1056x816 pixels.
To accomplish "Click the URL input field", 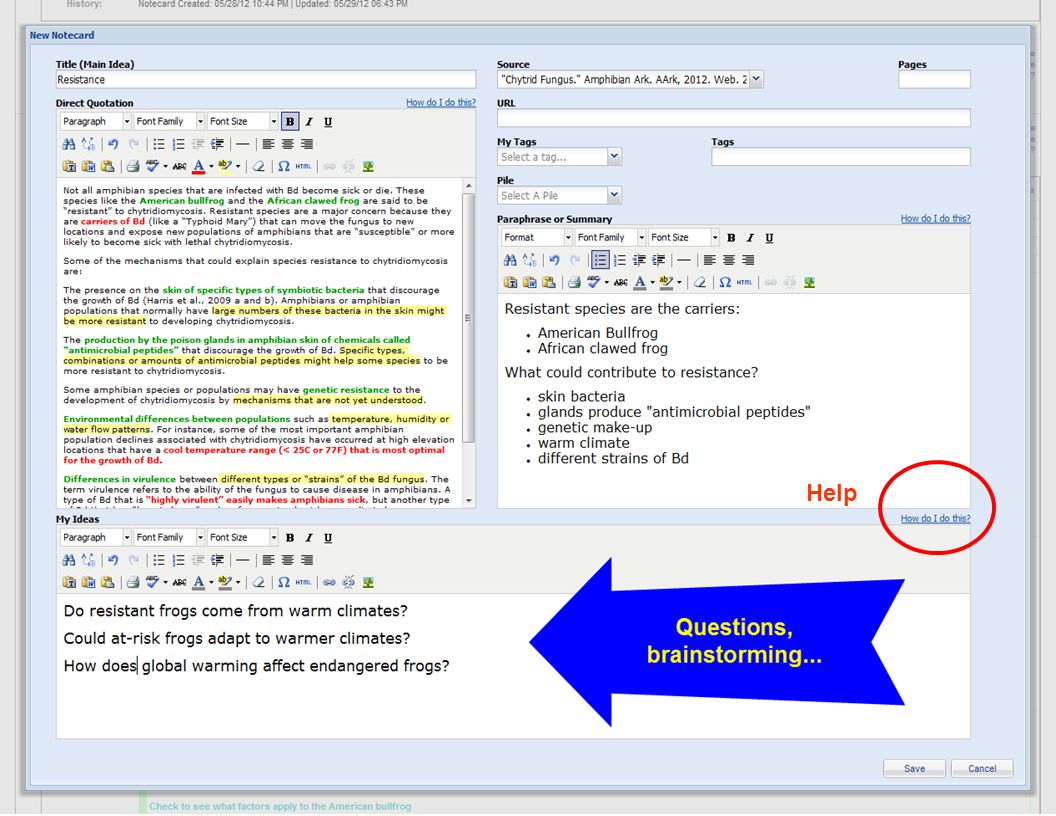I will (x=733, y=118).
